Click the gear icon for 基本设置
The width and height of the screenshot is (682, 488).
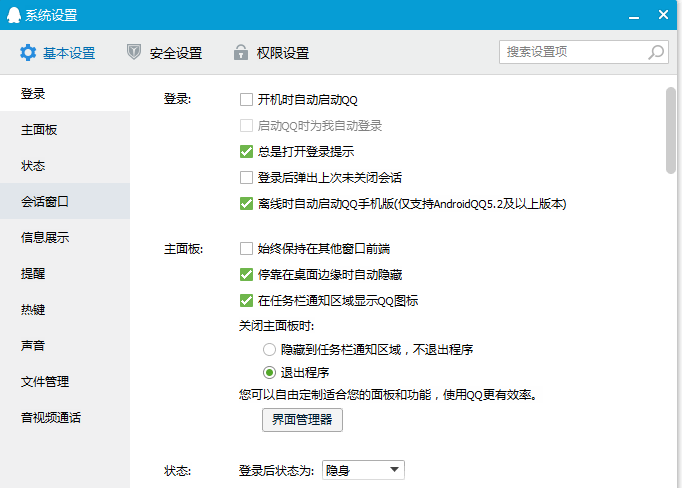(x=28, y=53)
